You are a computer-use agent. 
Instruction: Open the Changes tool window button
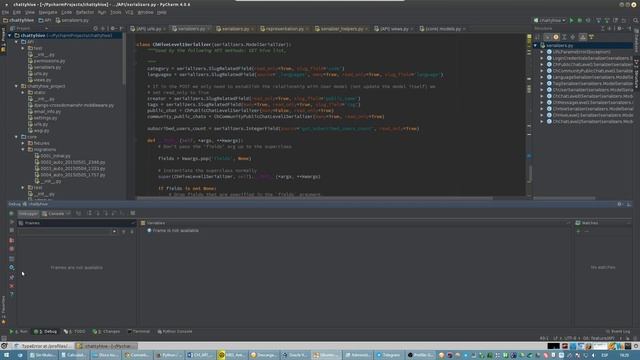coord(106,331)
